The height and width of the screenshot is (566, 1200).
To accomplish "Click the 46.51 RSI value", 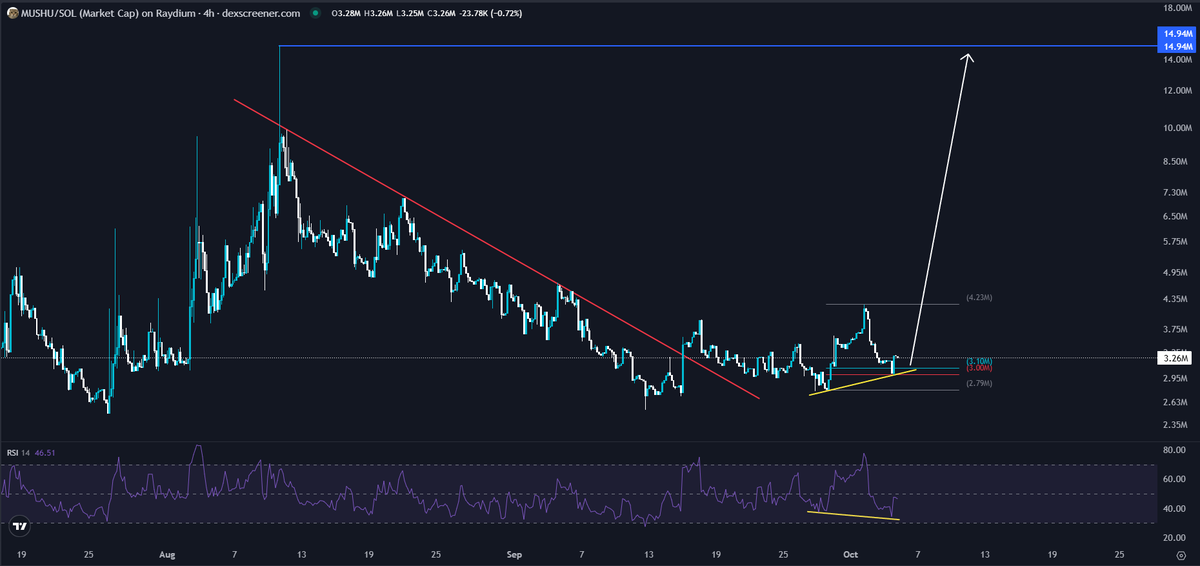I will 43,452.
